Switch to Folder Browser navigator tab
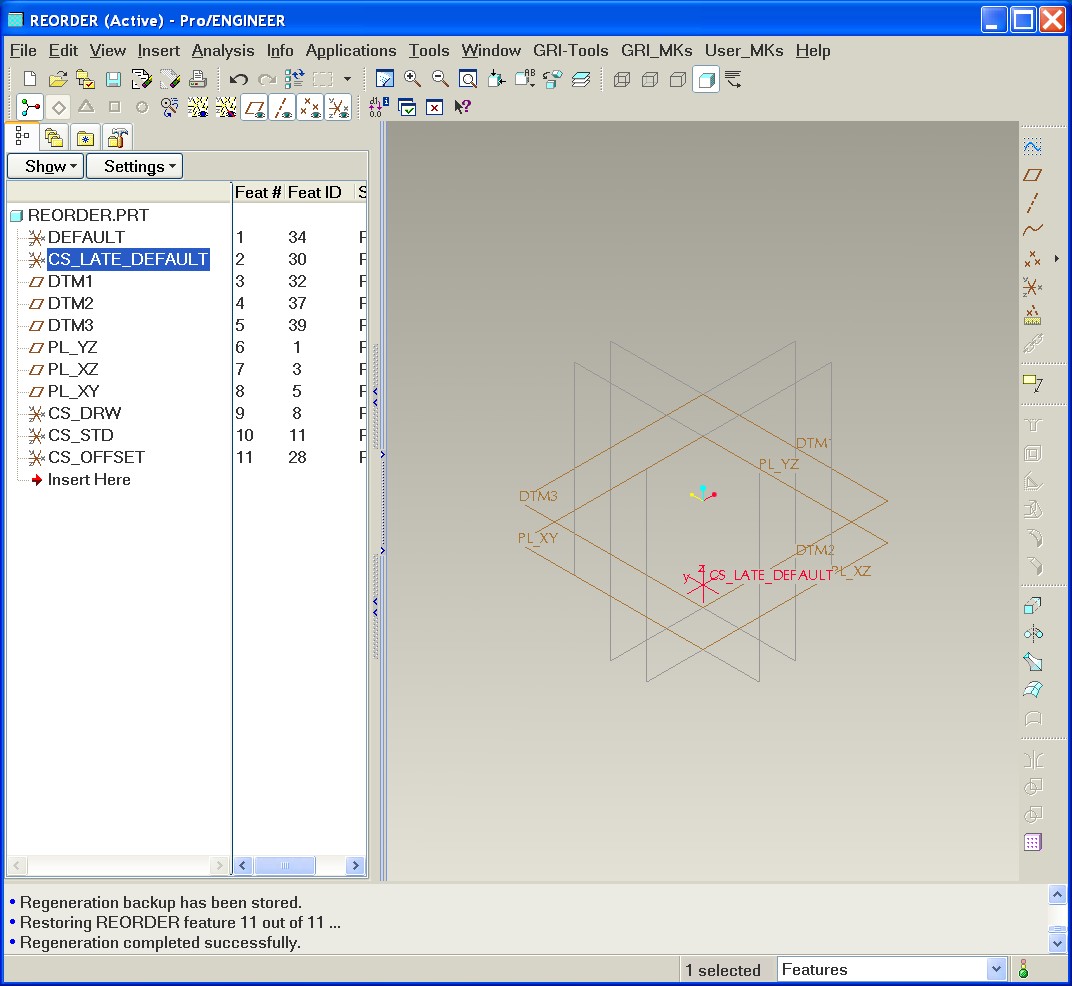This screenshot has height=986, width=1072. pos(53,137)
